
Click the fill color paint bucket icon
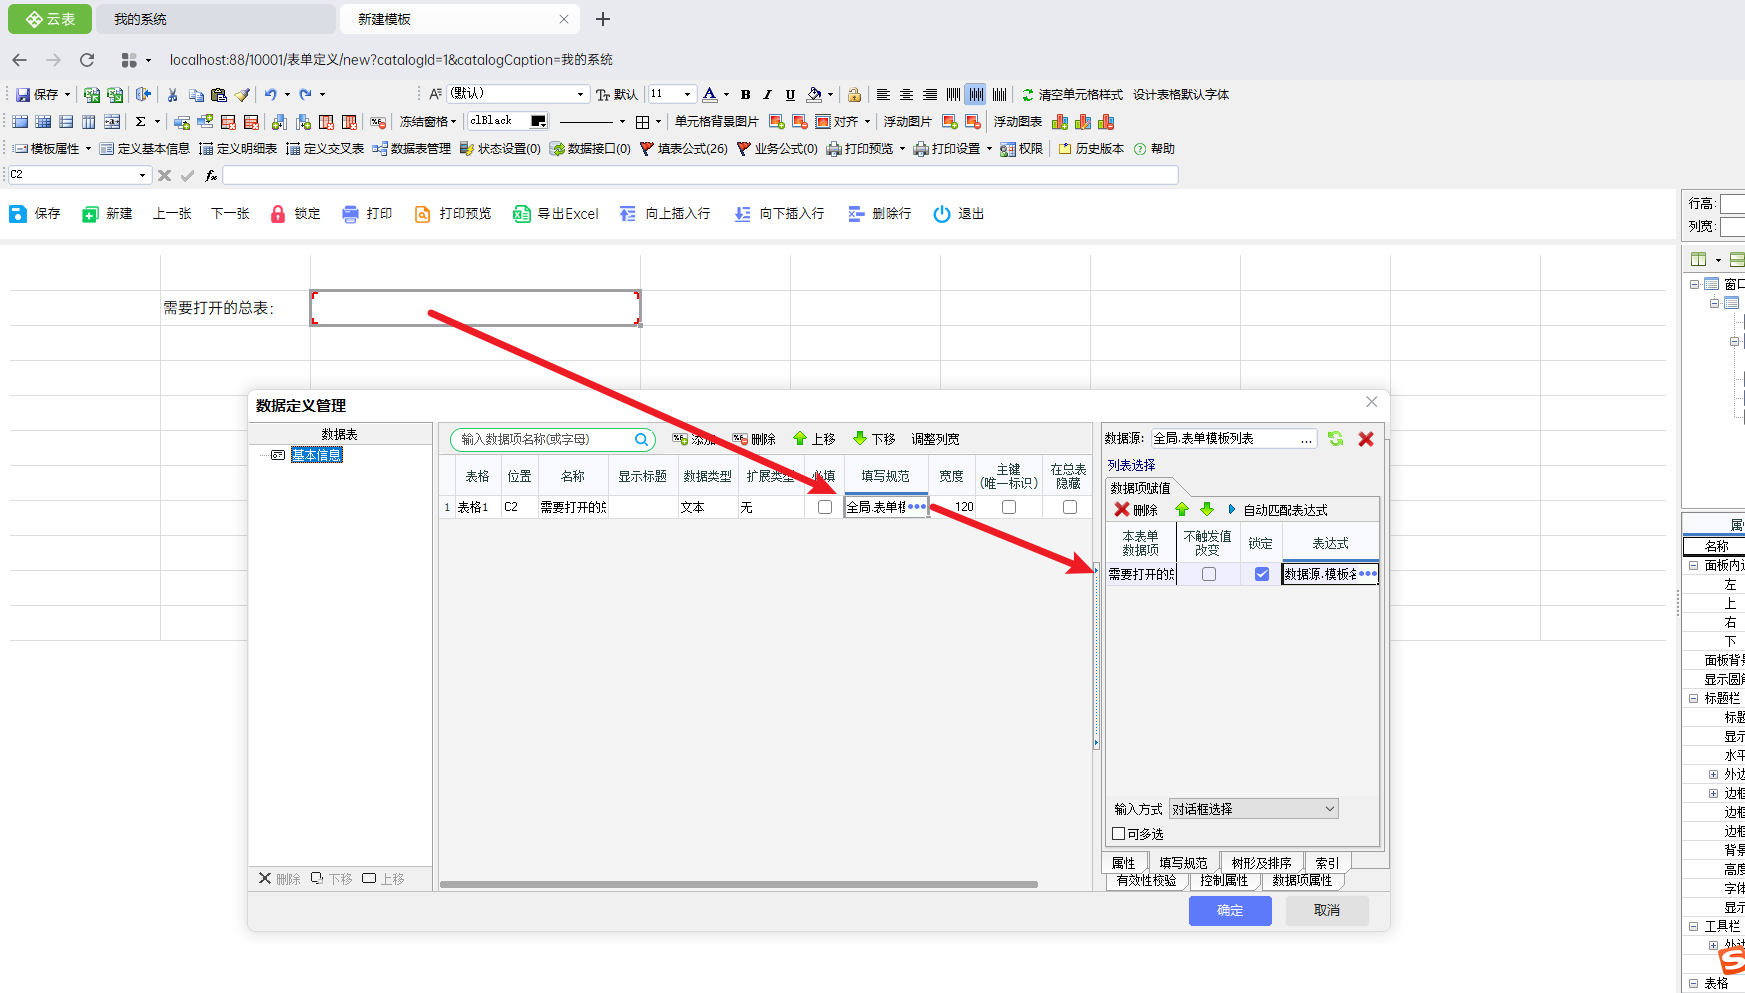click(815, 95)
